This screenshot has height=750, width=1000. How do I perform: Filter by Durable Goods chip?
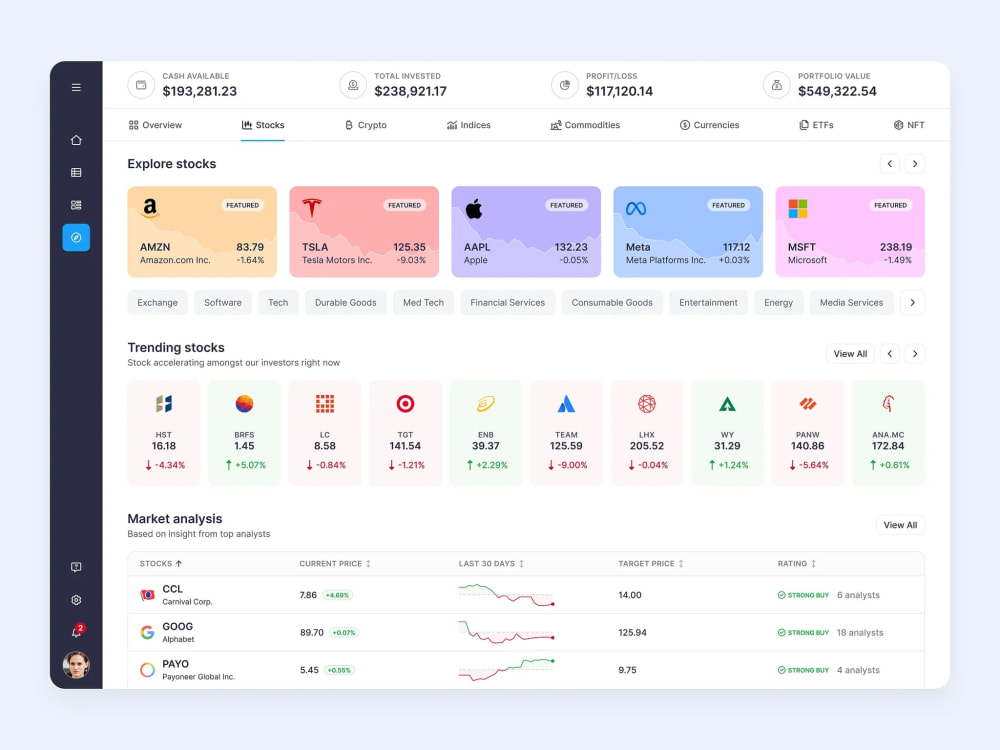pos(346,302)
